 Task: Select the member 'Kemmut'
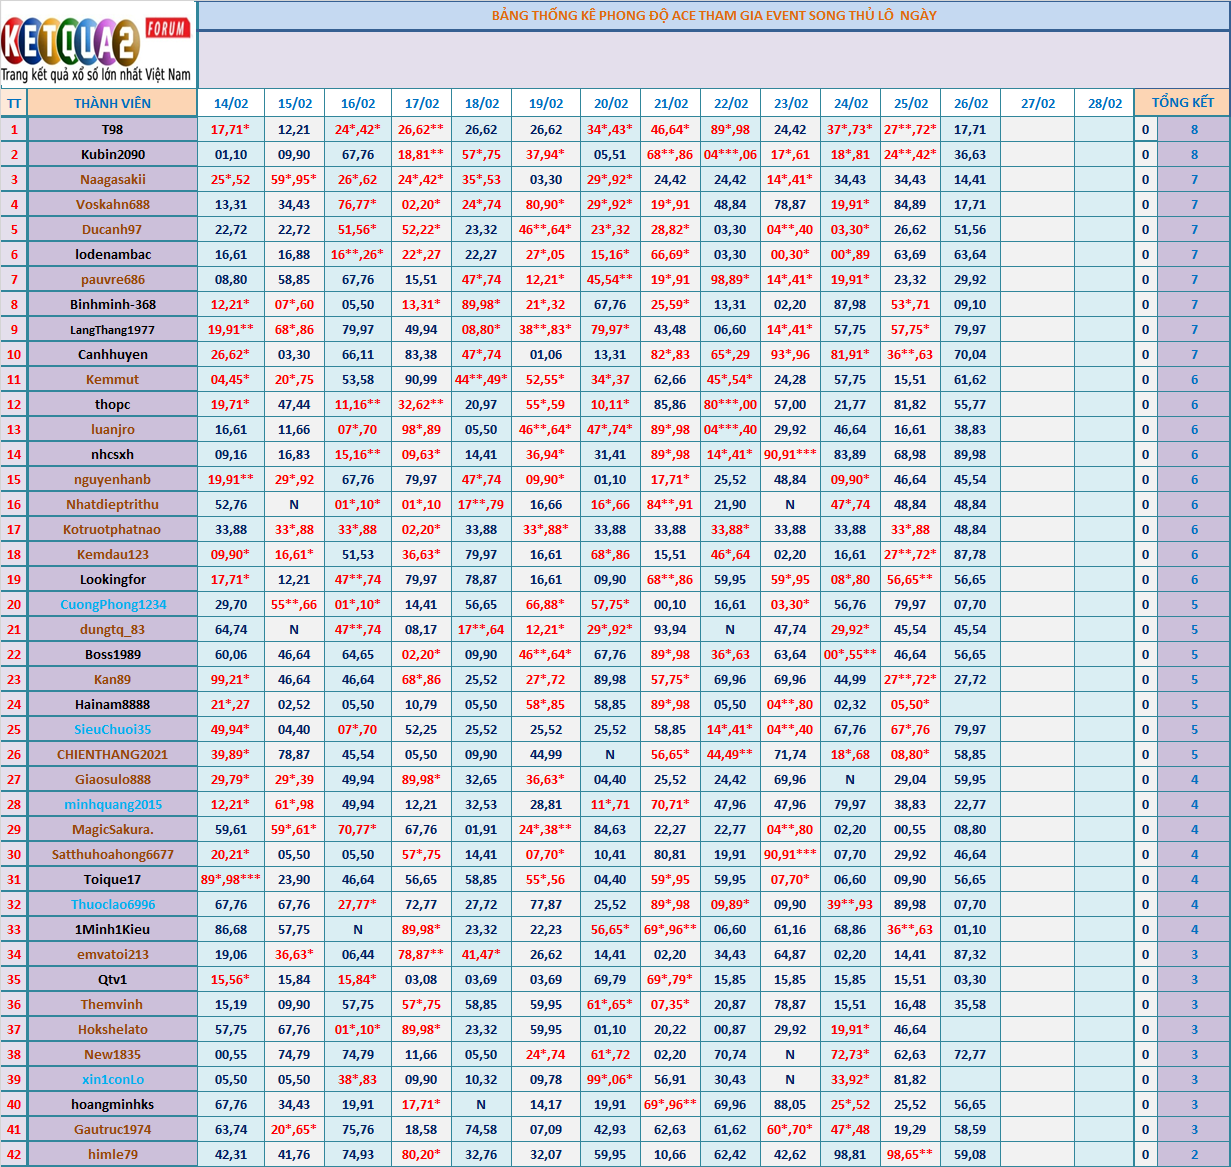[112, 379]
